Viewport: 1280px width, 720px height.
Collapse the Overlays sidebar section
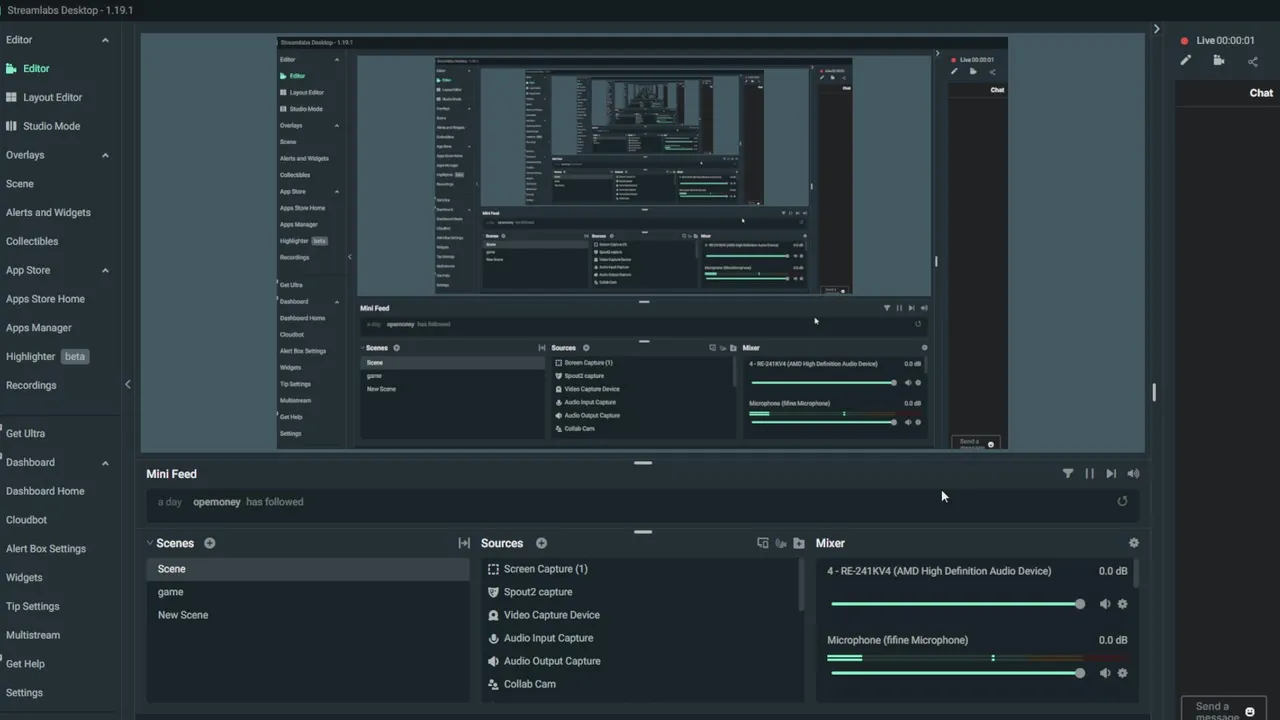tap(105, 155)
